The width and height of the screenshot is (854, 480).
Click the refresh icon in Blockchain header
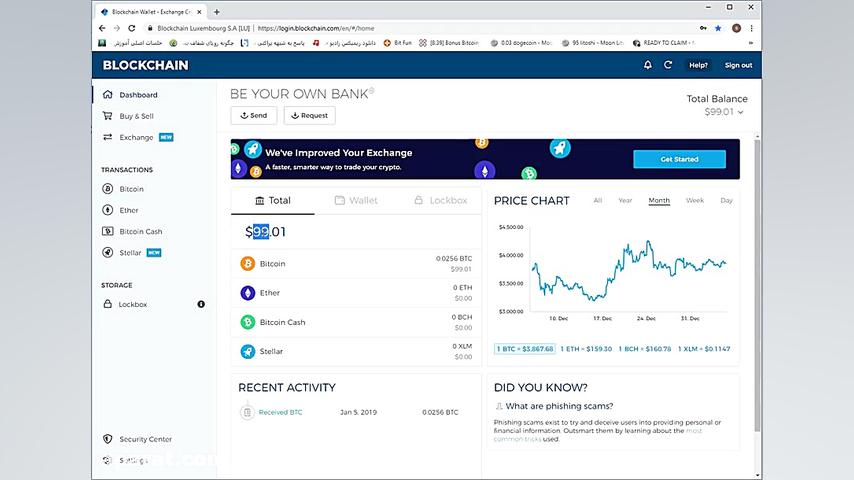(668, 65)
